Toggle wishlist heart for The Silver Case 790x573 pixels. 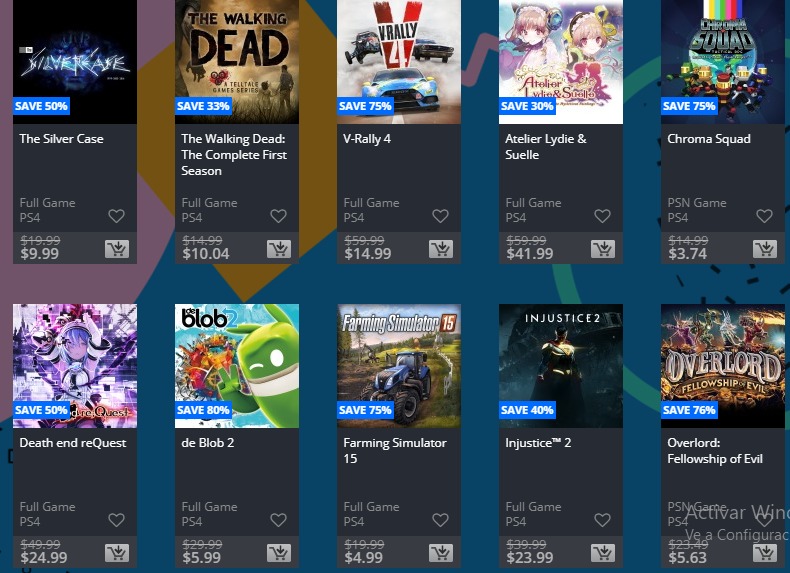pos(116,216)
